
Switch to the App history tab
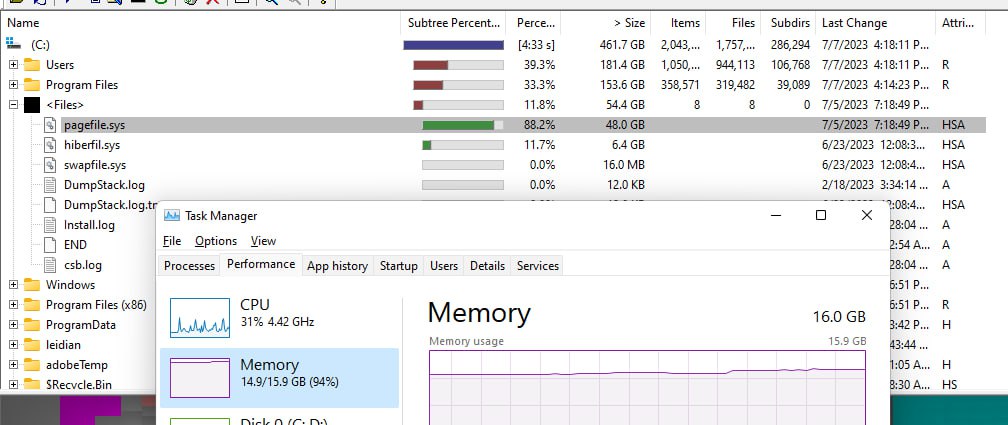click(x=338, y=266)
